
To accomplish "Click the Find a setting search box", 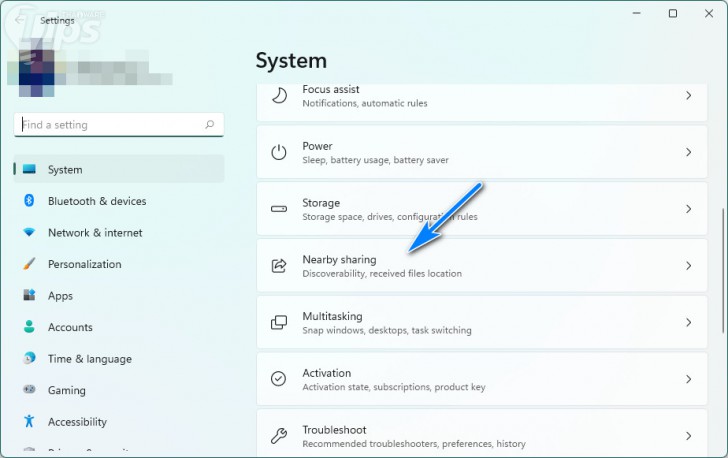I will pos(119,124).
